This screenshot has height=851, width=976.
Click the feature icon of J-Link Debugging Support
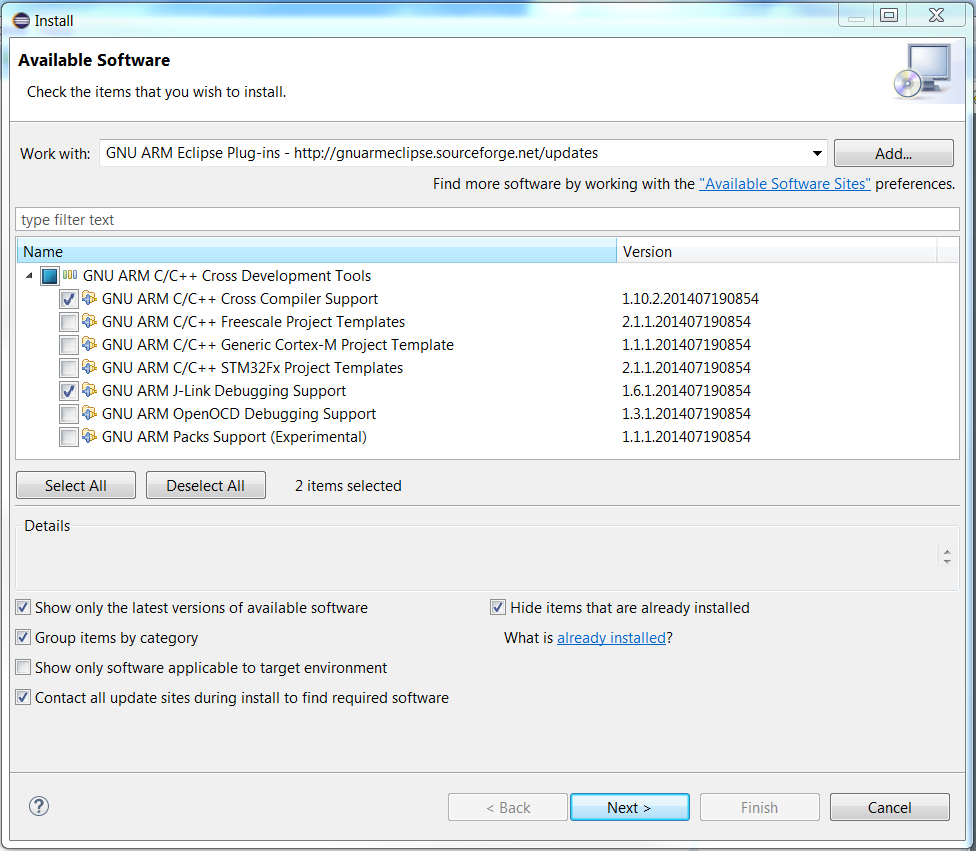pos(90,390)
